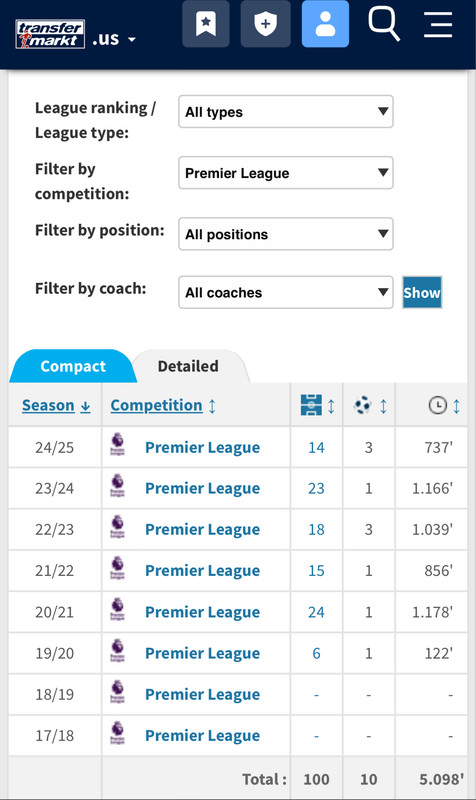Select the Compact tab

pos(73,366)
